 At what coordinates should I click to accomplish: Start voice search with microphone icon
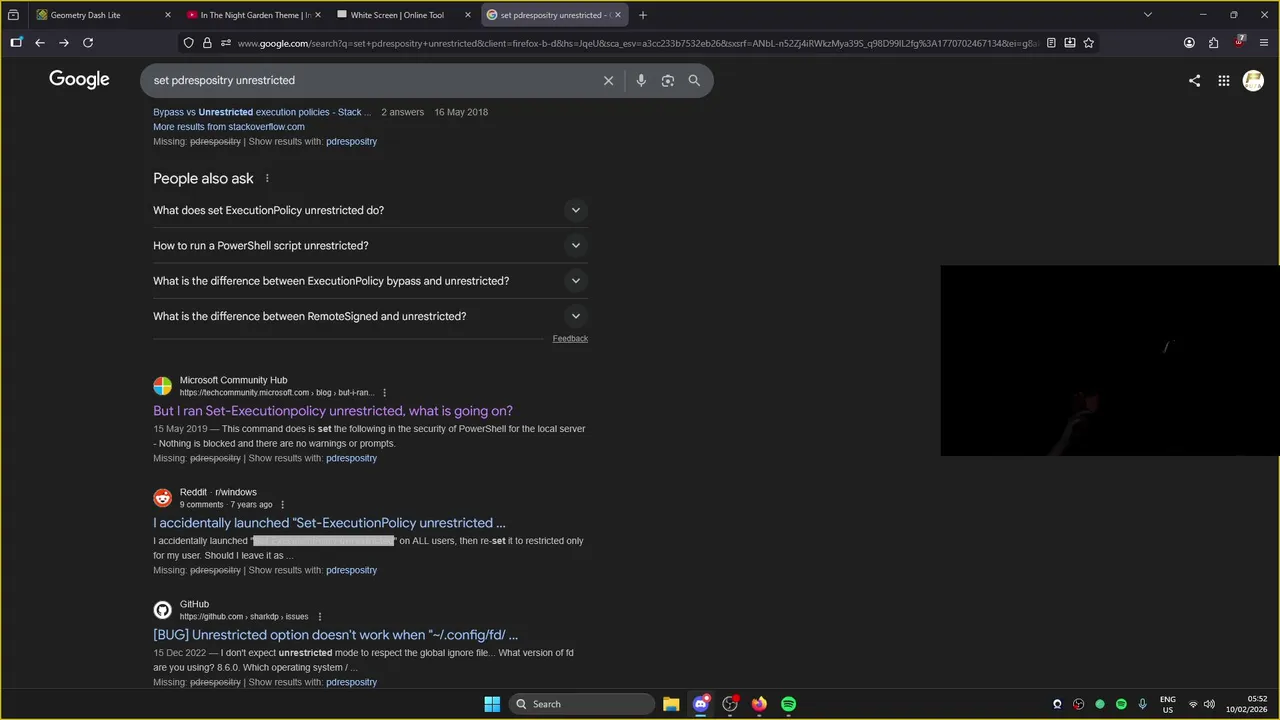[641, 80]
